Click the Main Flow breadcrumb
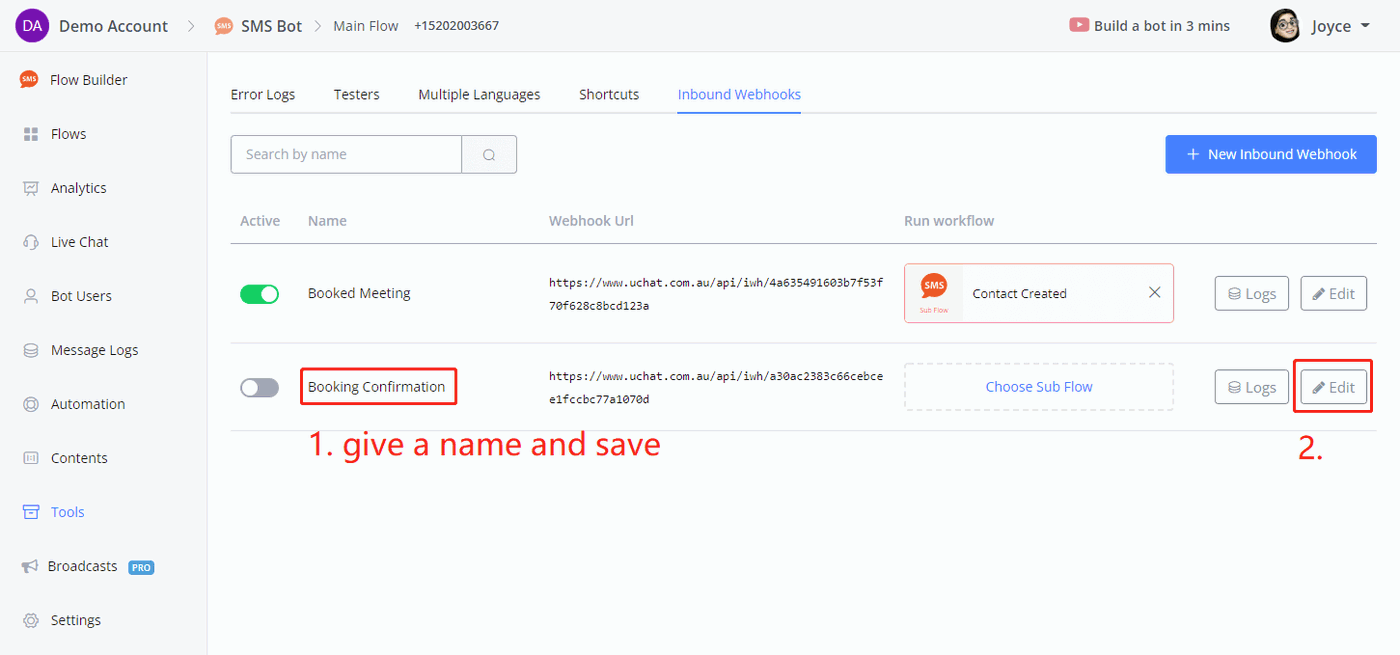 tap(366, 26)
